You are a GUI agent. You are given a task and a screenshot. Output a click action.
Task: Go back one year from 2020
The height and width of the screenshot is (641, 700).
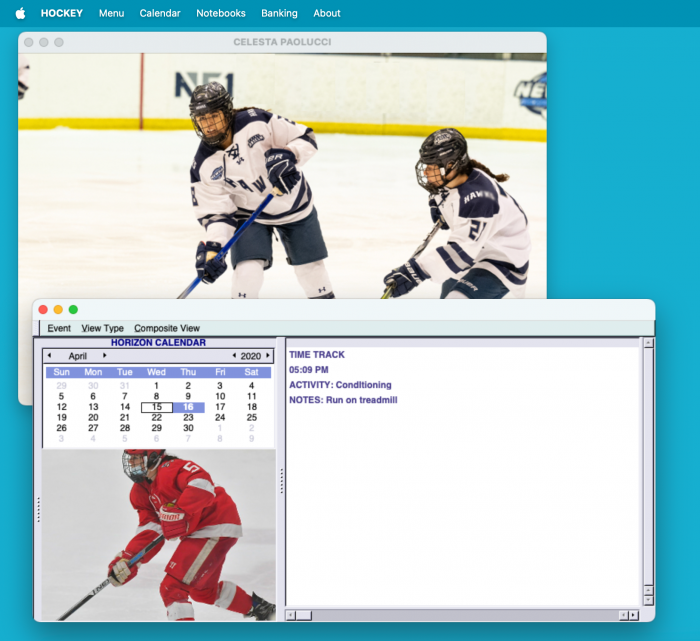[x=234, y=356]
